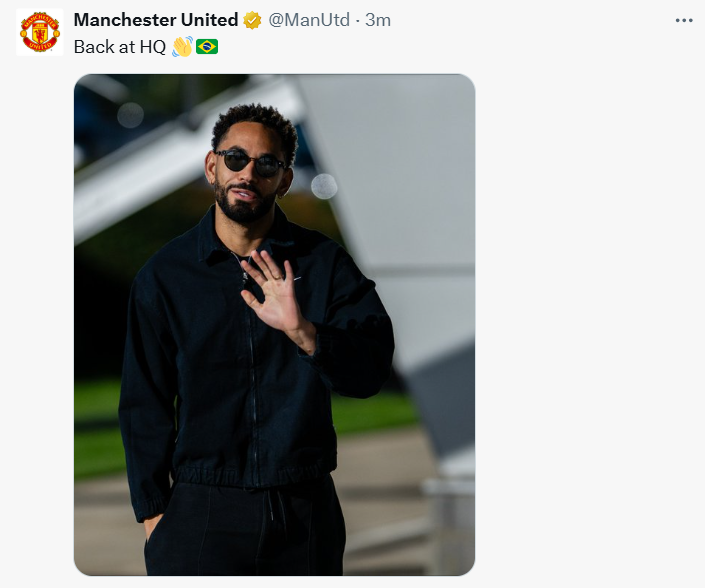The width and height of the screenshot is (705, 588).
Task: Click the Brazil flag emoji
Action: 207,46
